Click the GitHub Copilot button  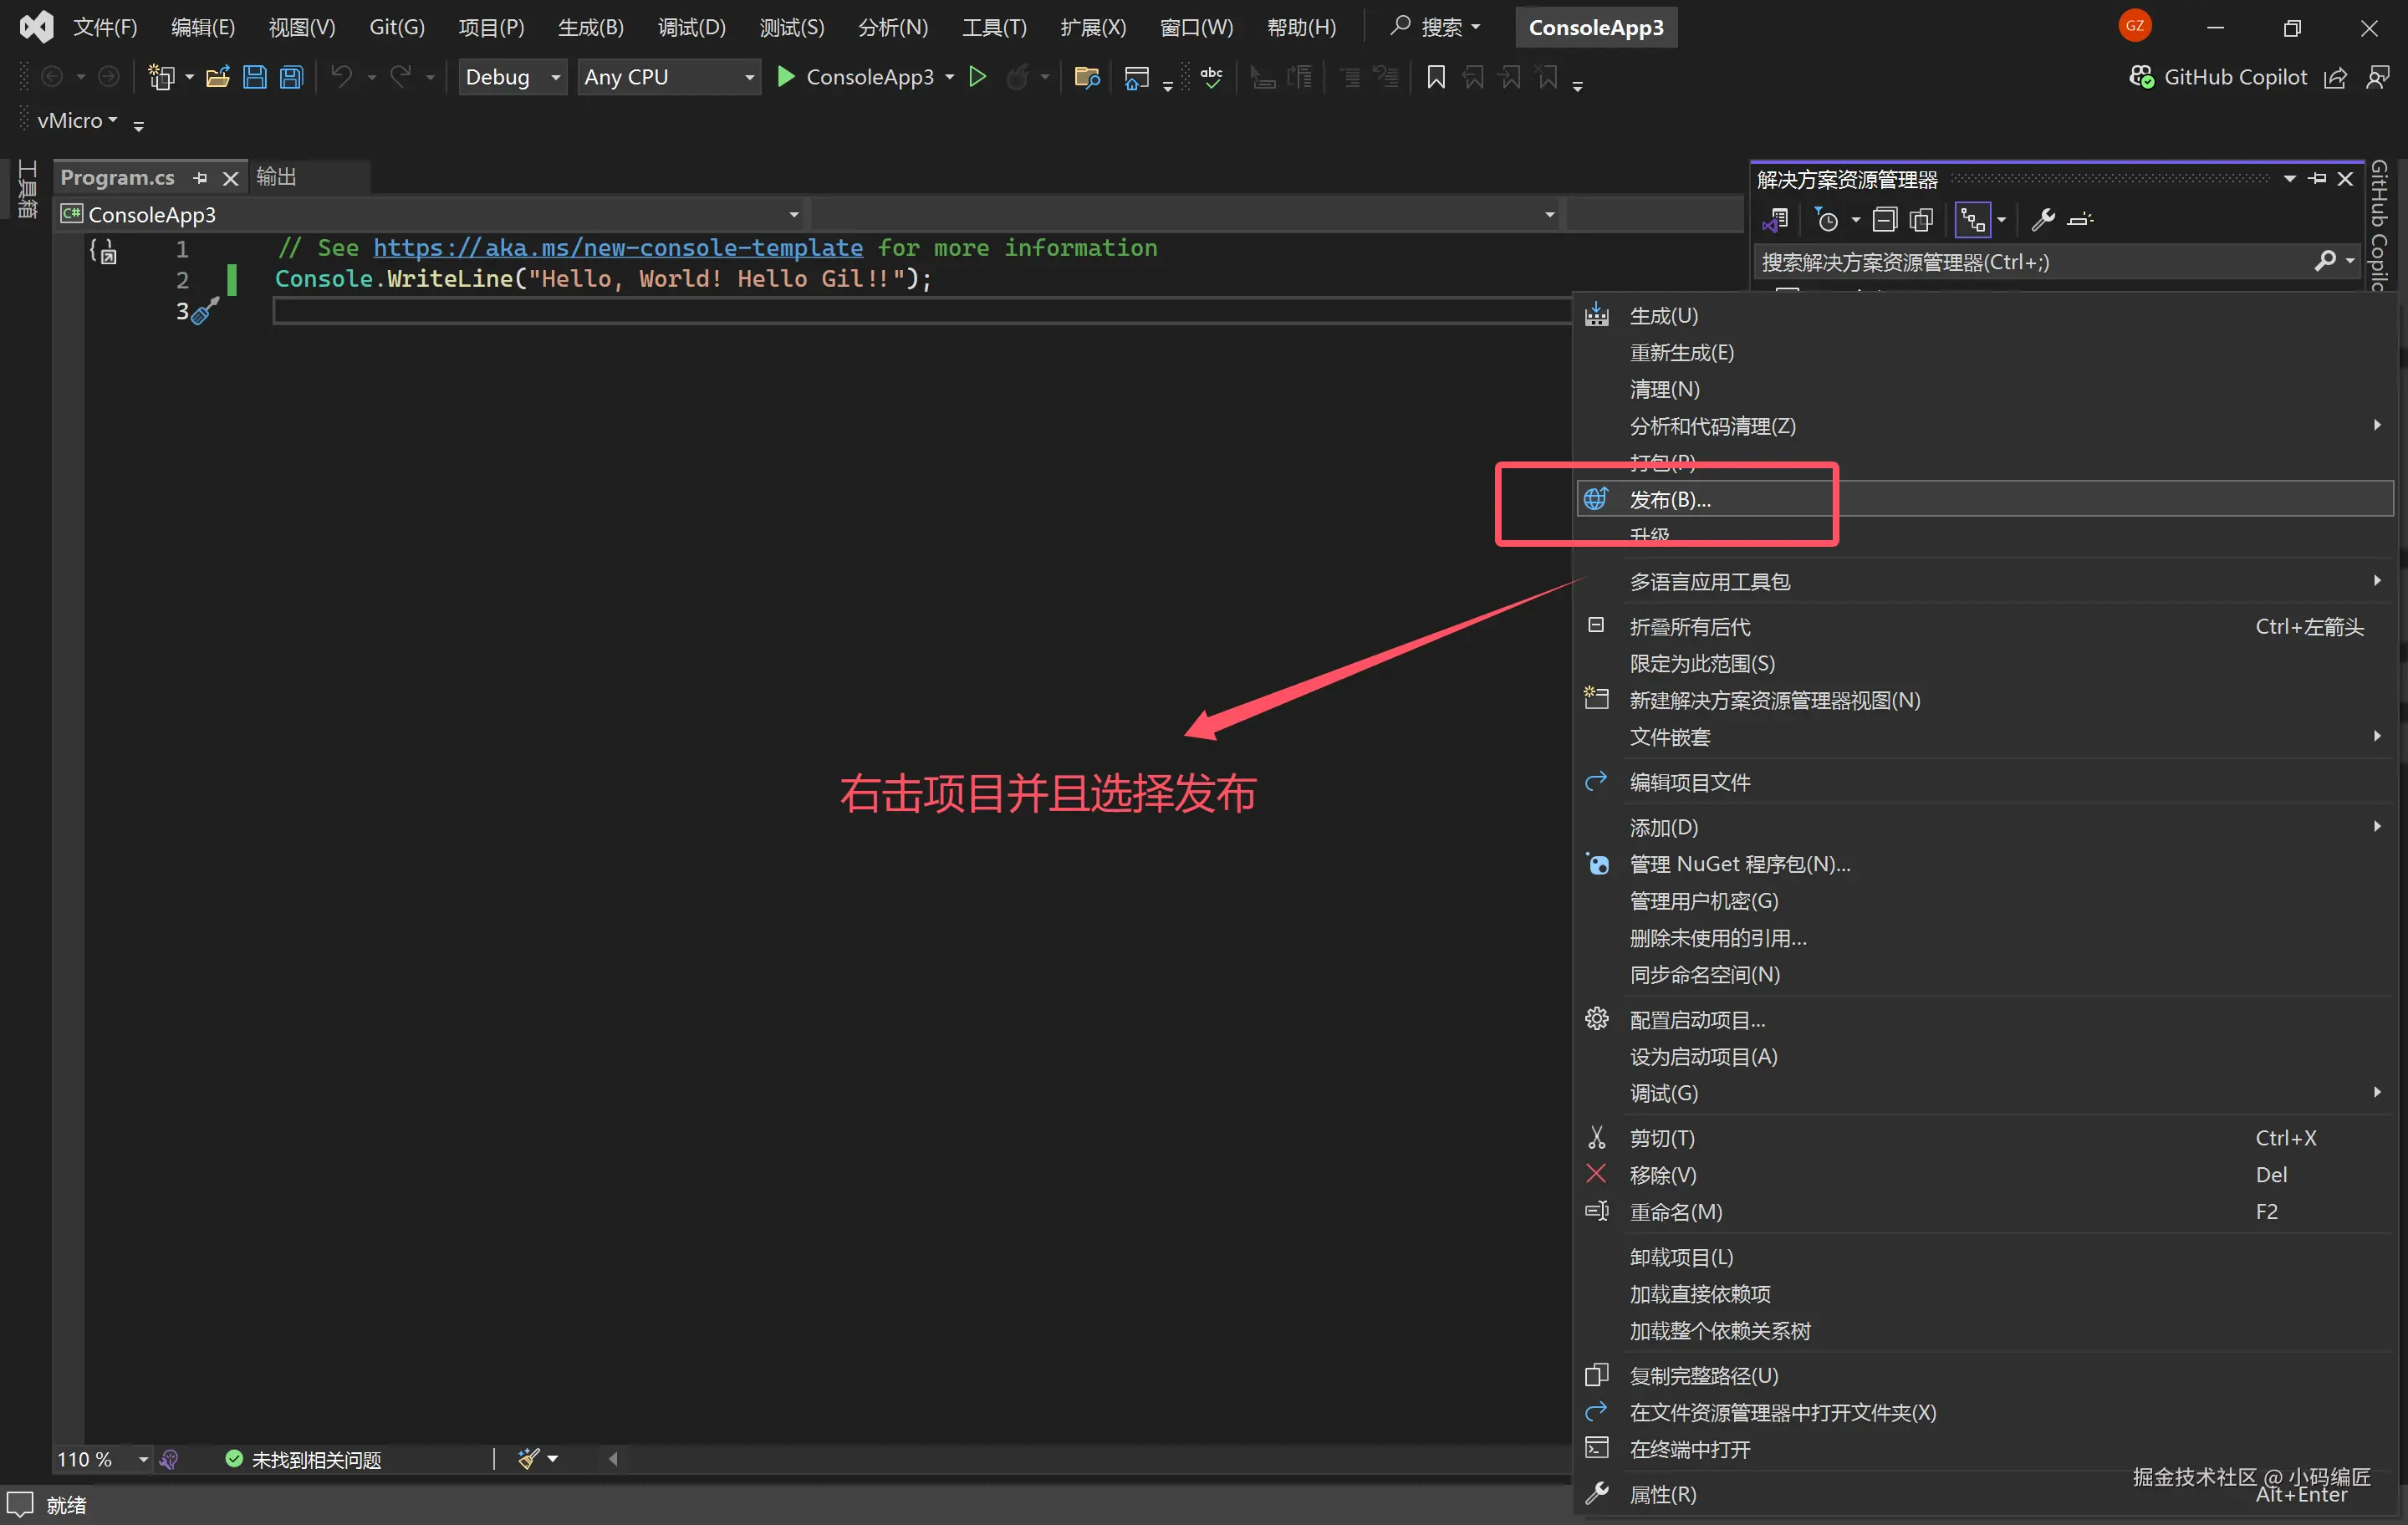(x=2218, y=77)
